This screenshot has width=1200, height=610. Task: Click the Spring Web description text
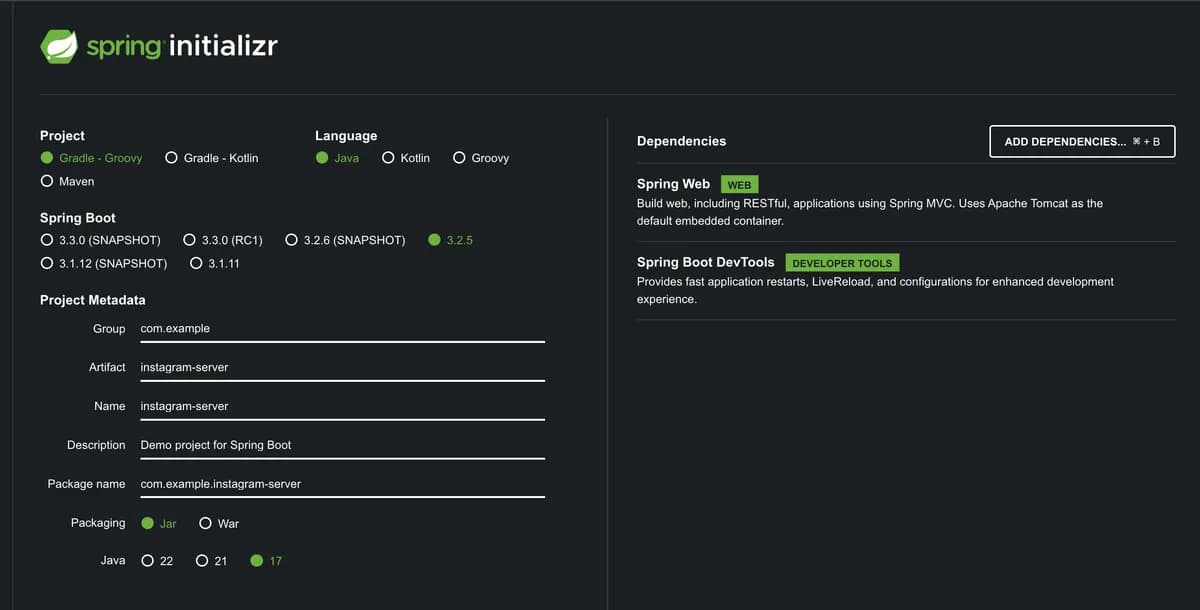(x=870, y=212)
